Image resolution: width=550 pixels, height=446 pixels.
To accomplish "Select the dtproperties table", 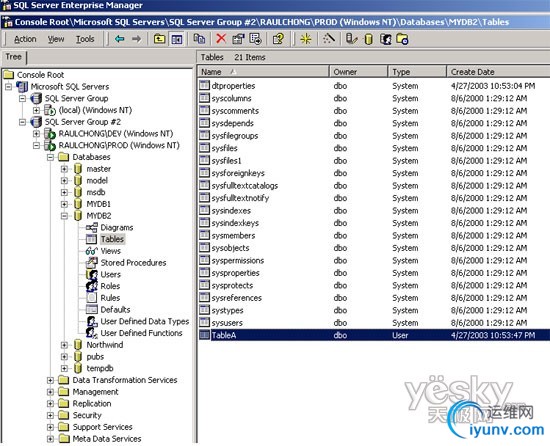I will (x=233, y=86).
